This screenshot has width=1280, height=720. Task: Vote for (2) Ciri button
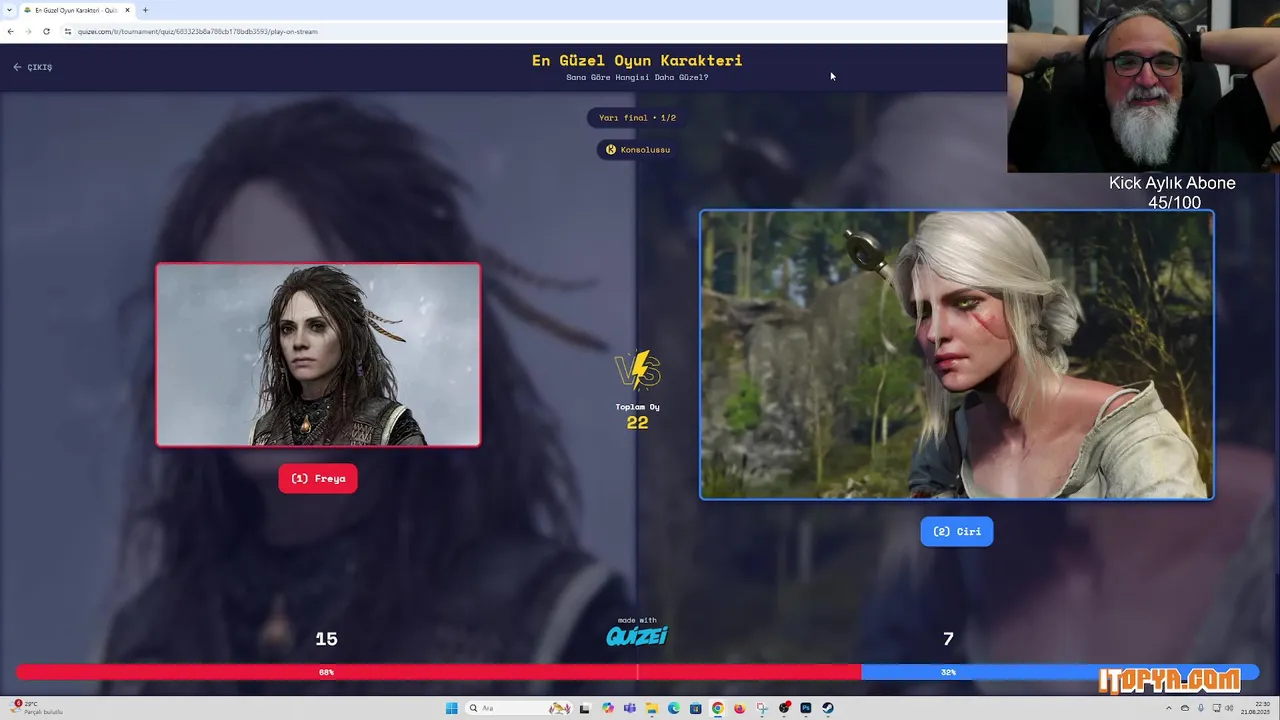click(957, 531)
